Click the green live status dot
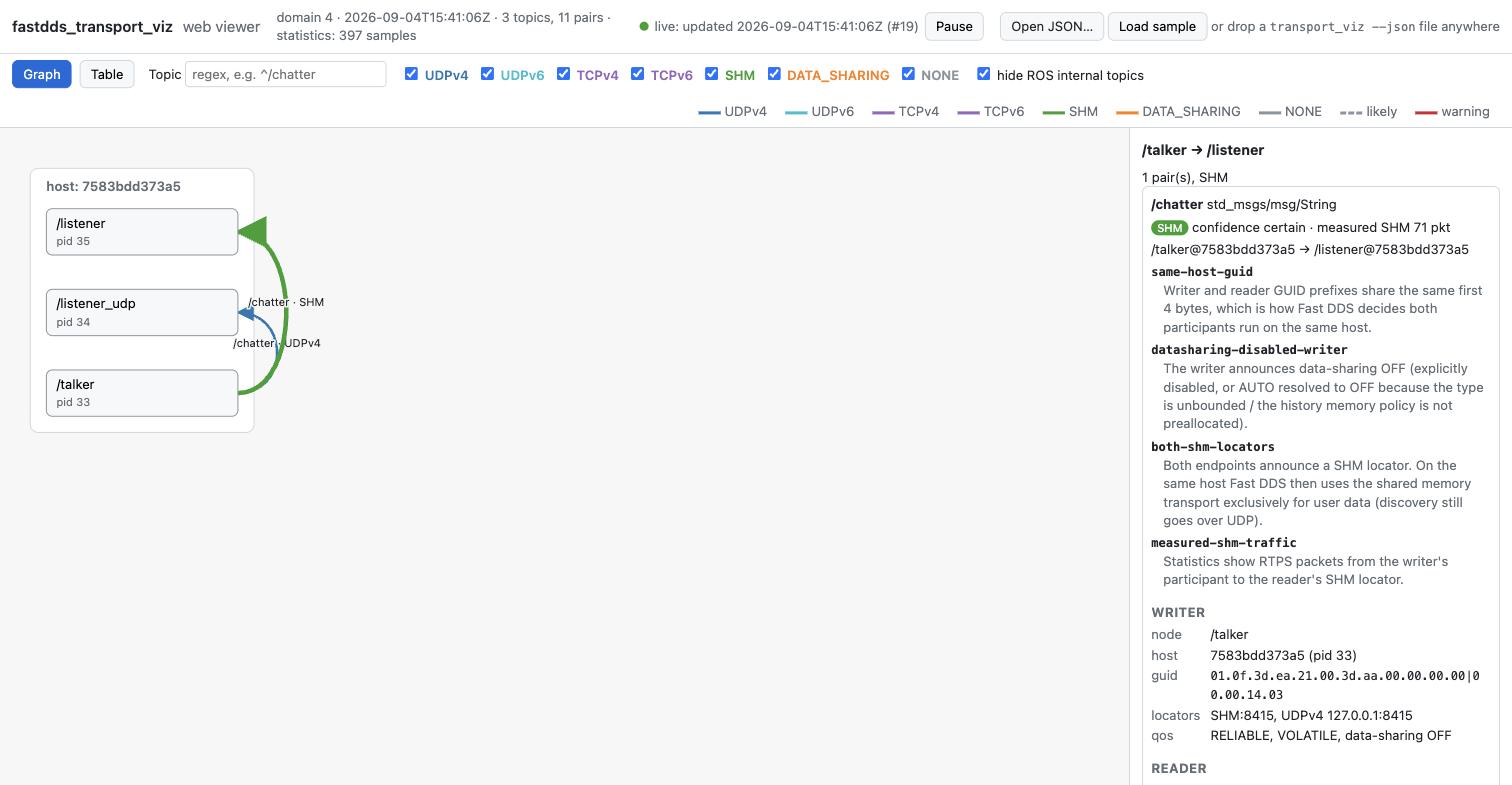1512x785 pixels. coord(644,27)
